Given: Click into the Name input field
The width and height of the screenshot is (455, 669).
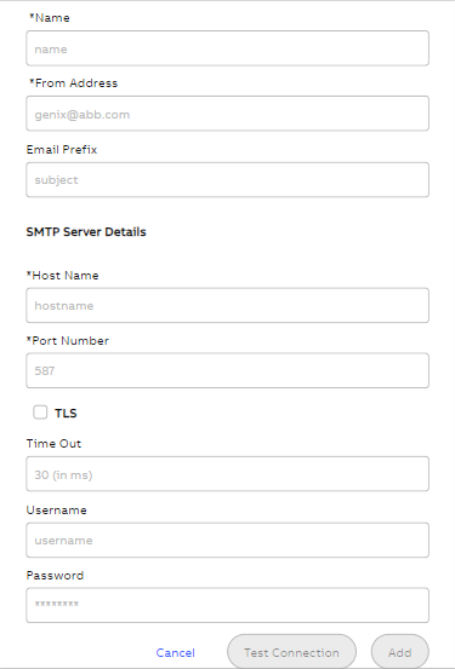Looking at the screenshot, I should click(228, 48).
